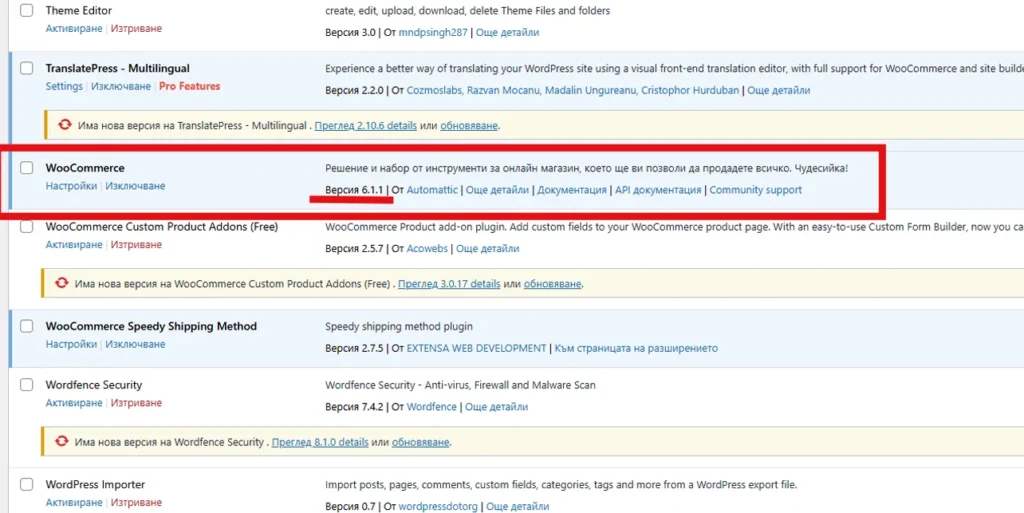Delete WooCommerce Custom Product Addons via Изтриване
This screenshot has height=513, width=1024.
pyautogui.click(x=136, y=245)
